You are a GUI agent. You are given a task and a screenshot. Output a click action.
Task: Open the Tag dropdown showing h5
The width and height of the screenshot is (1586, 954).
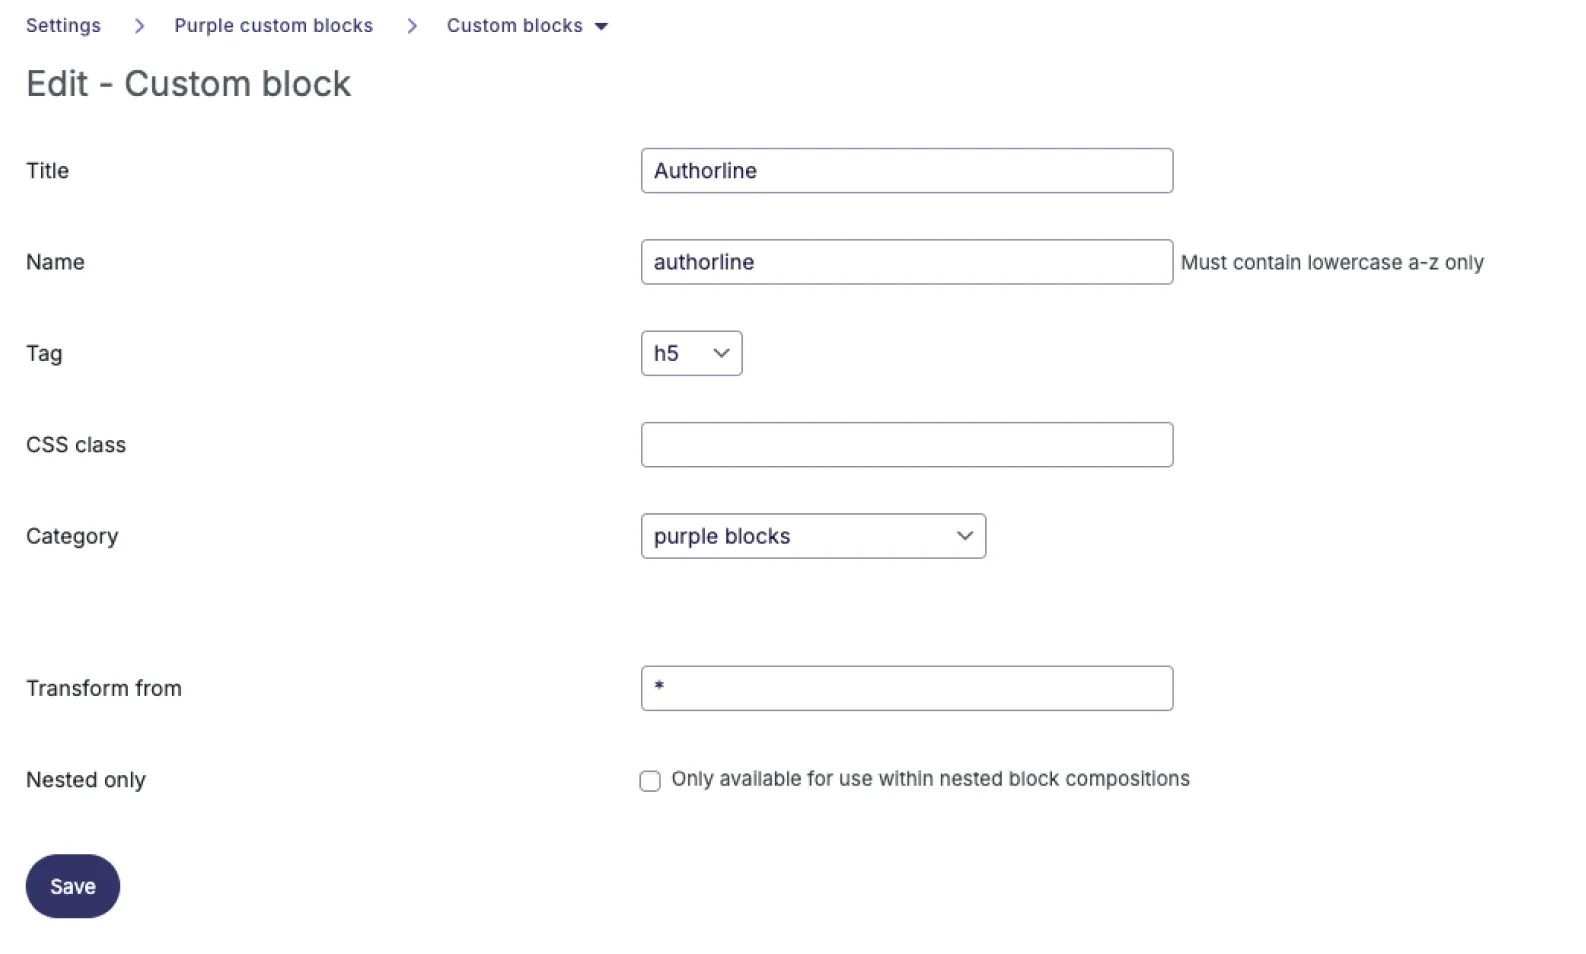tap(691, 353)
